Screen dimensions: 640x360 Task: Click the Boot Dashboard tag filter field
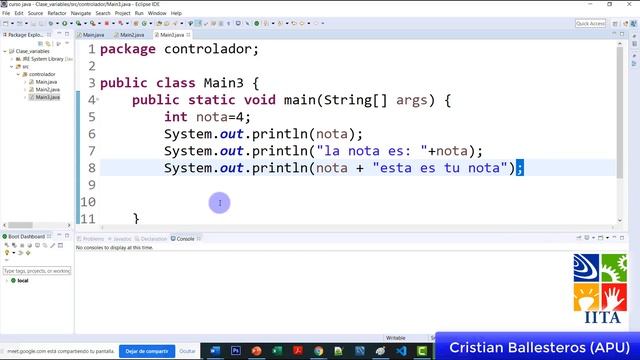[x=37, y=271]
